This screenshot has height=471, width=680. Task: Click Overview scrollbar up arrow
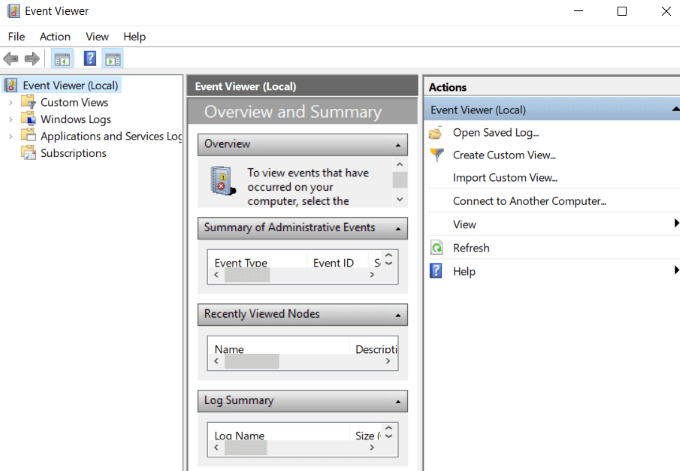click(x=400, y=164)
